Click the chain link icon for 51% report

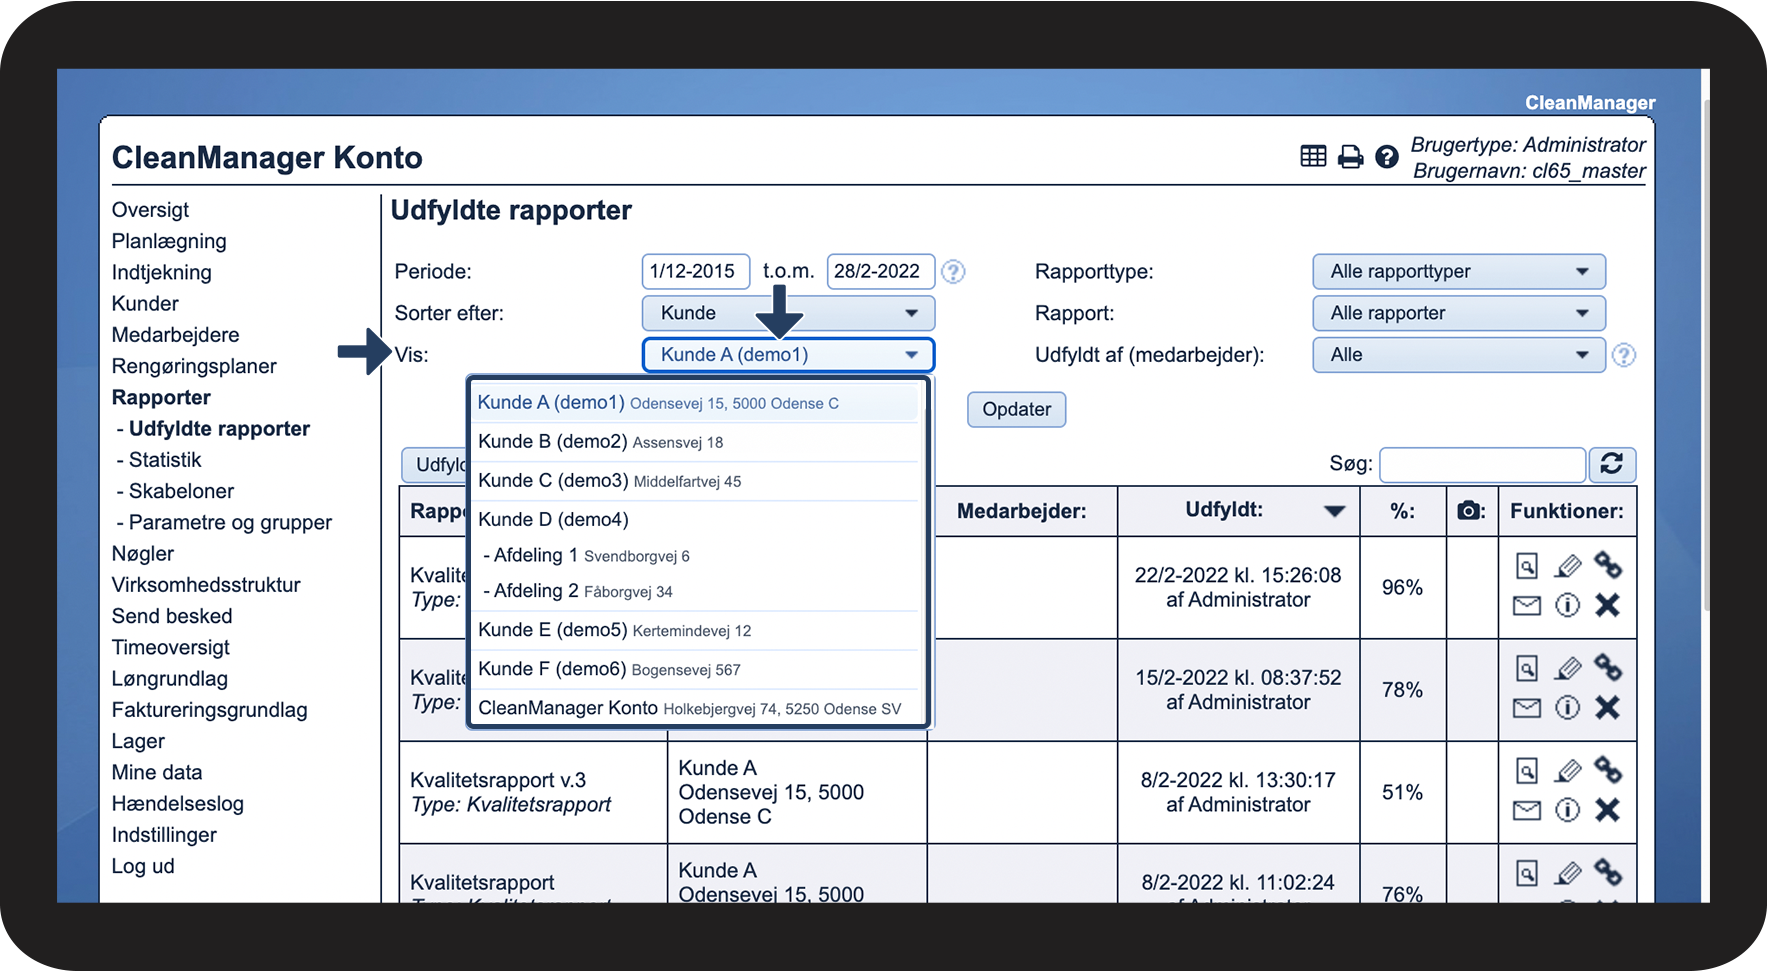[x=1607, y=770]
